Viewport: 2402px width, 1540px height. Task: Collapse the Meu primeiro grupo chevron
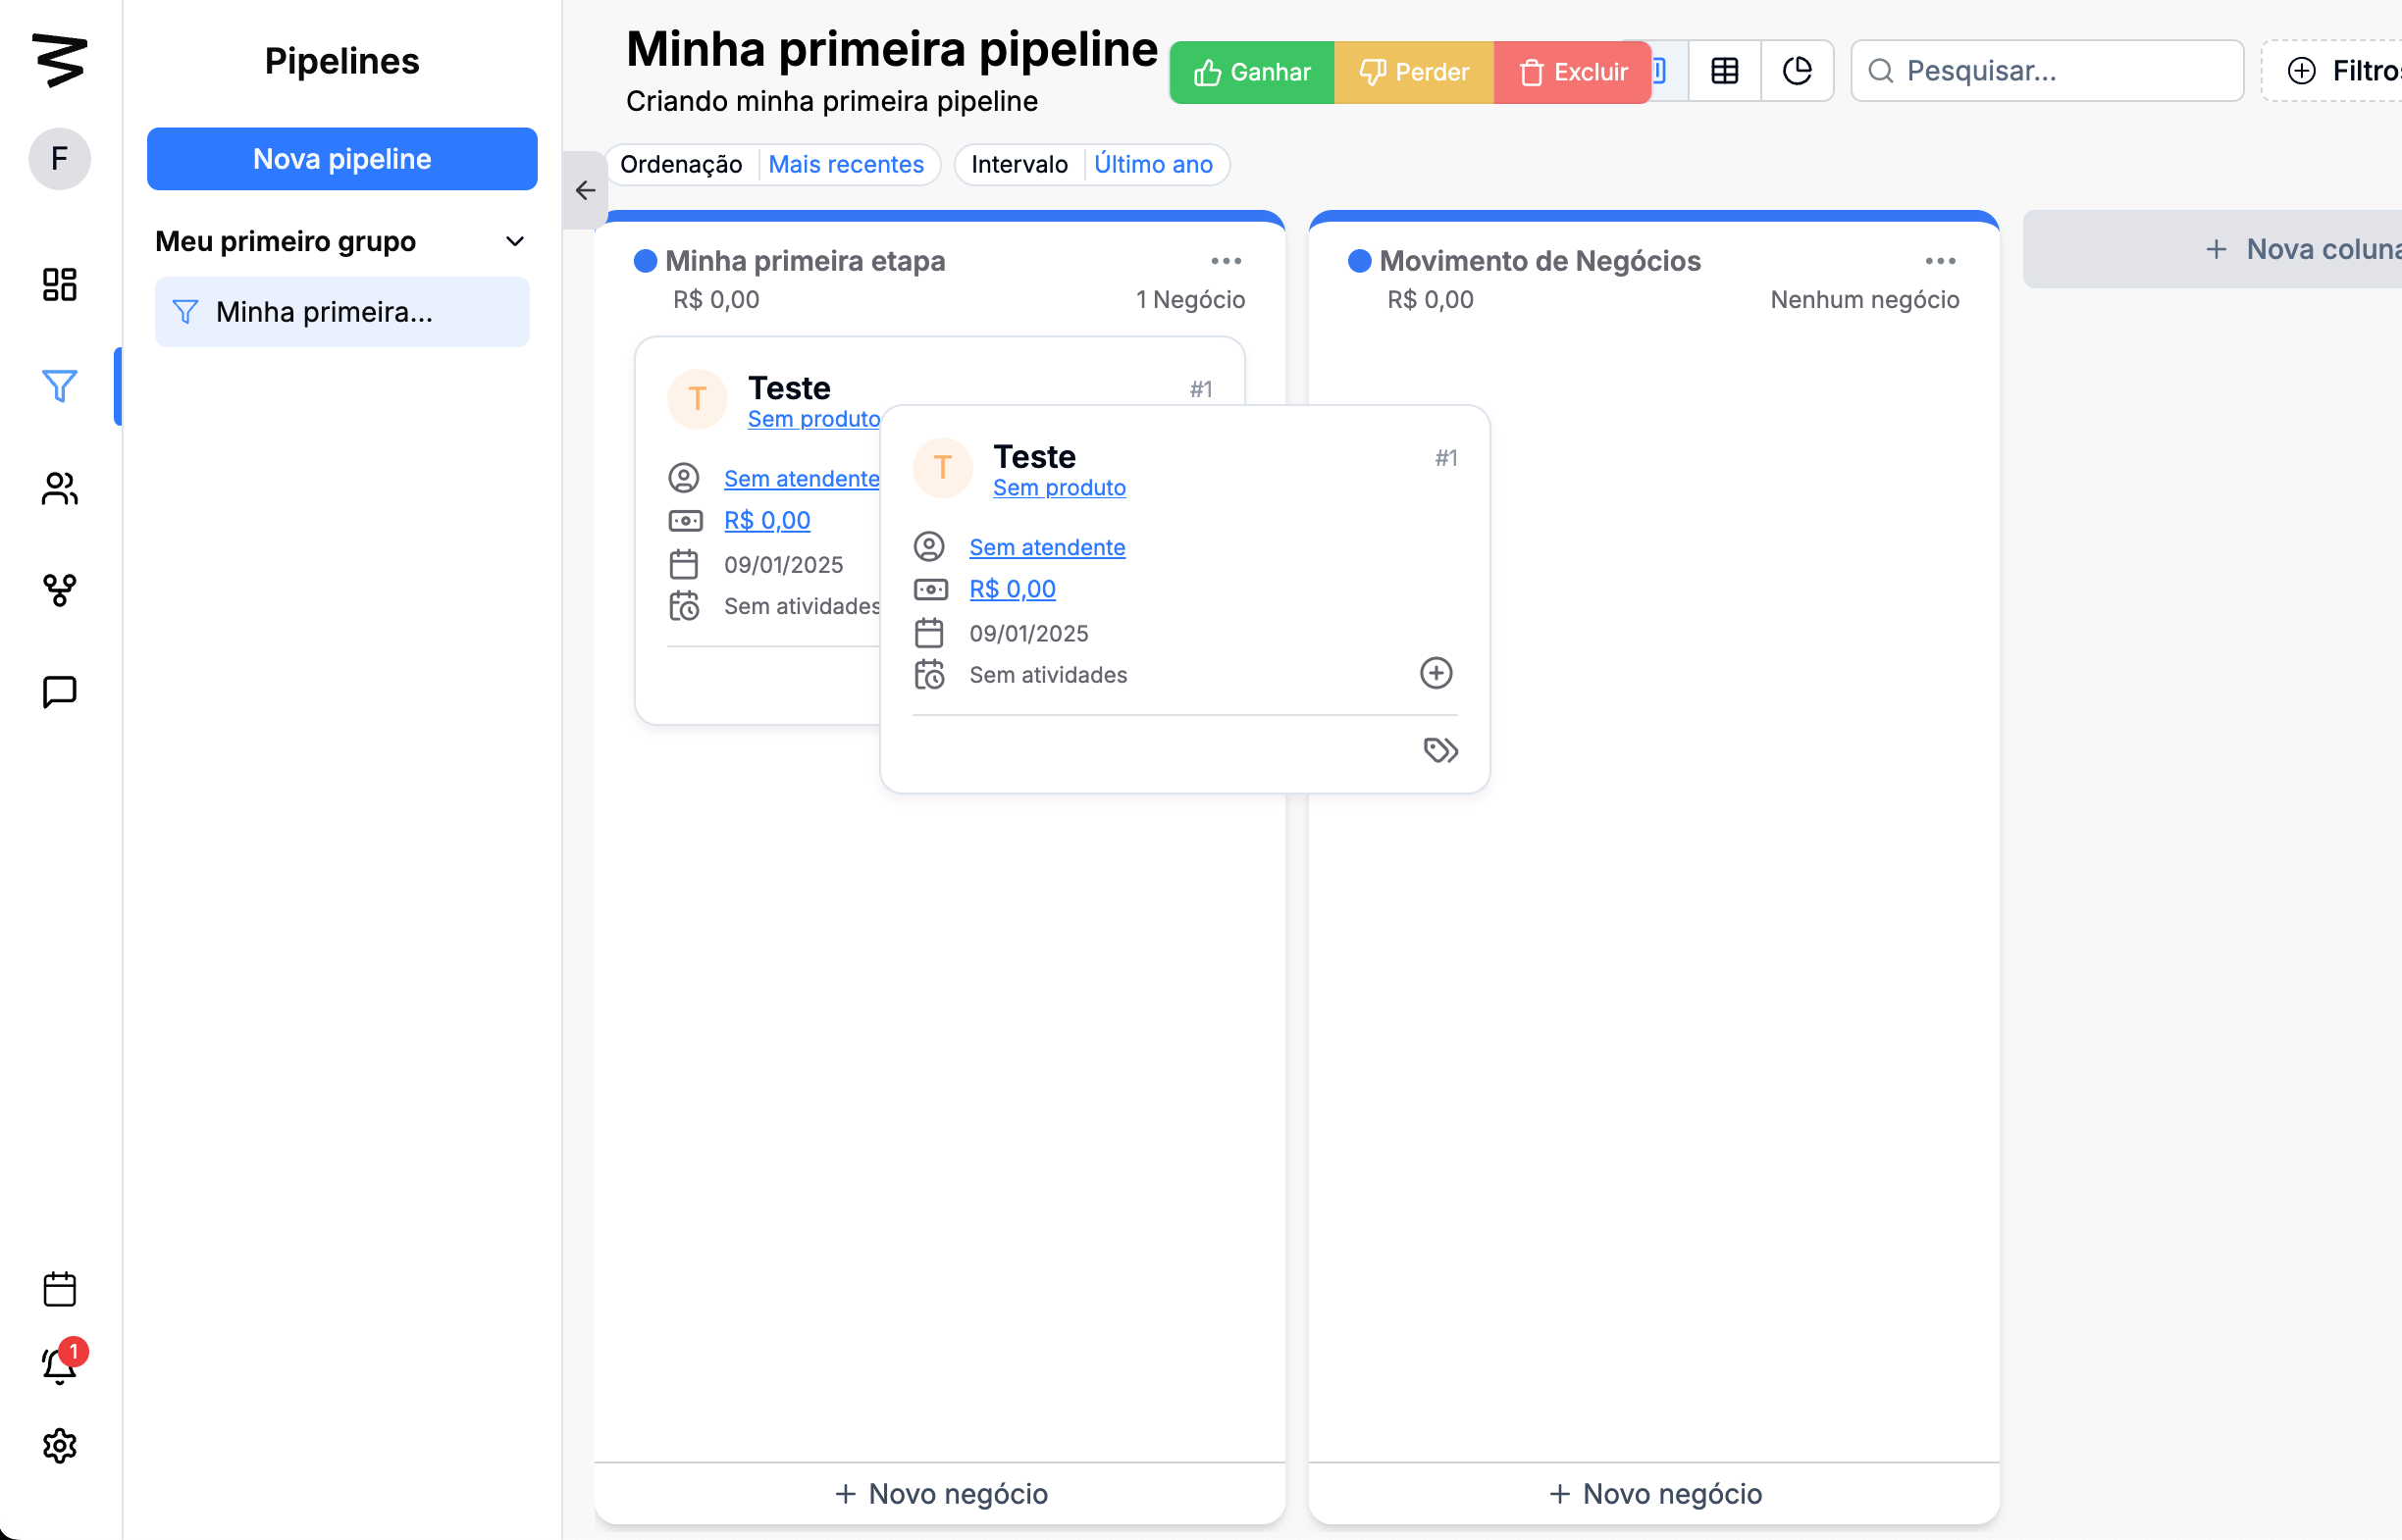pyautogui.click(x=514, y=242)
